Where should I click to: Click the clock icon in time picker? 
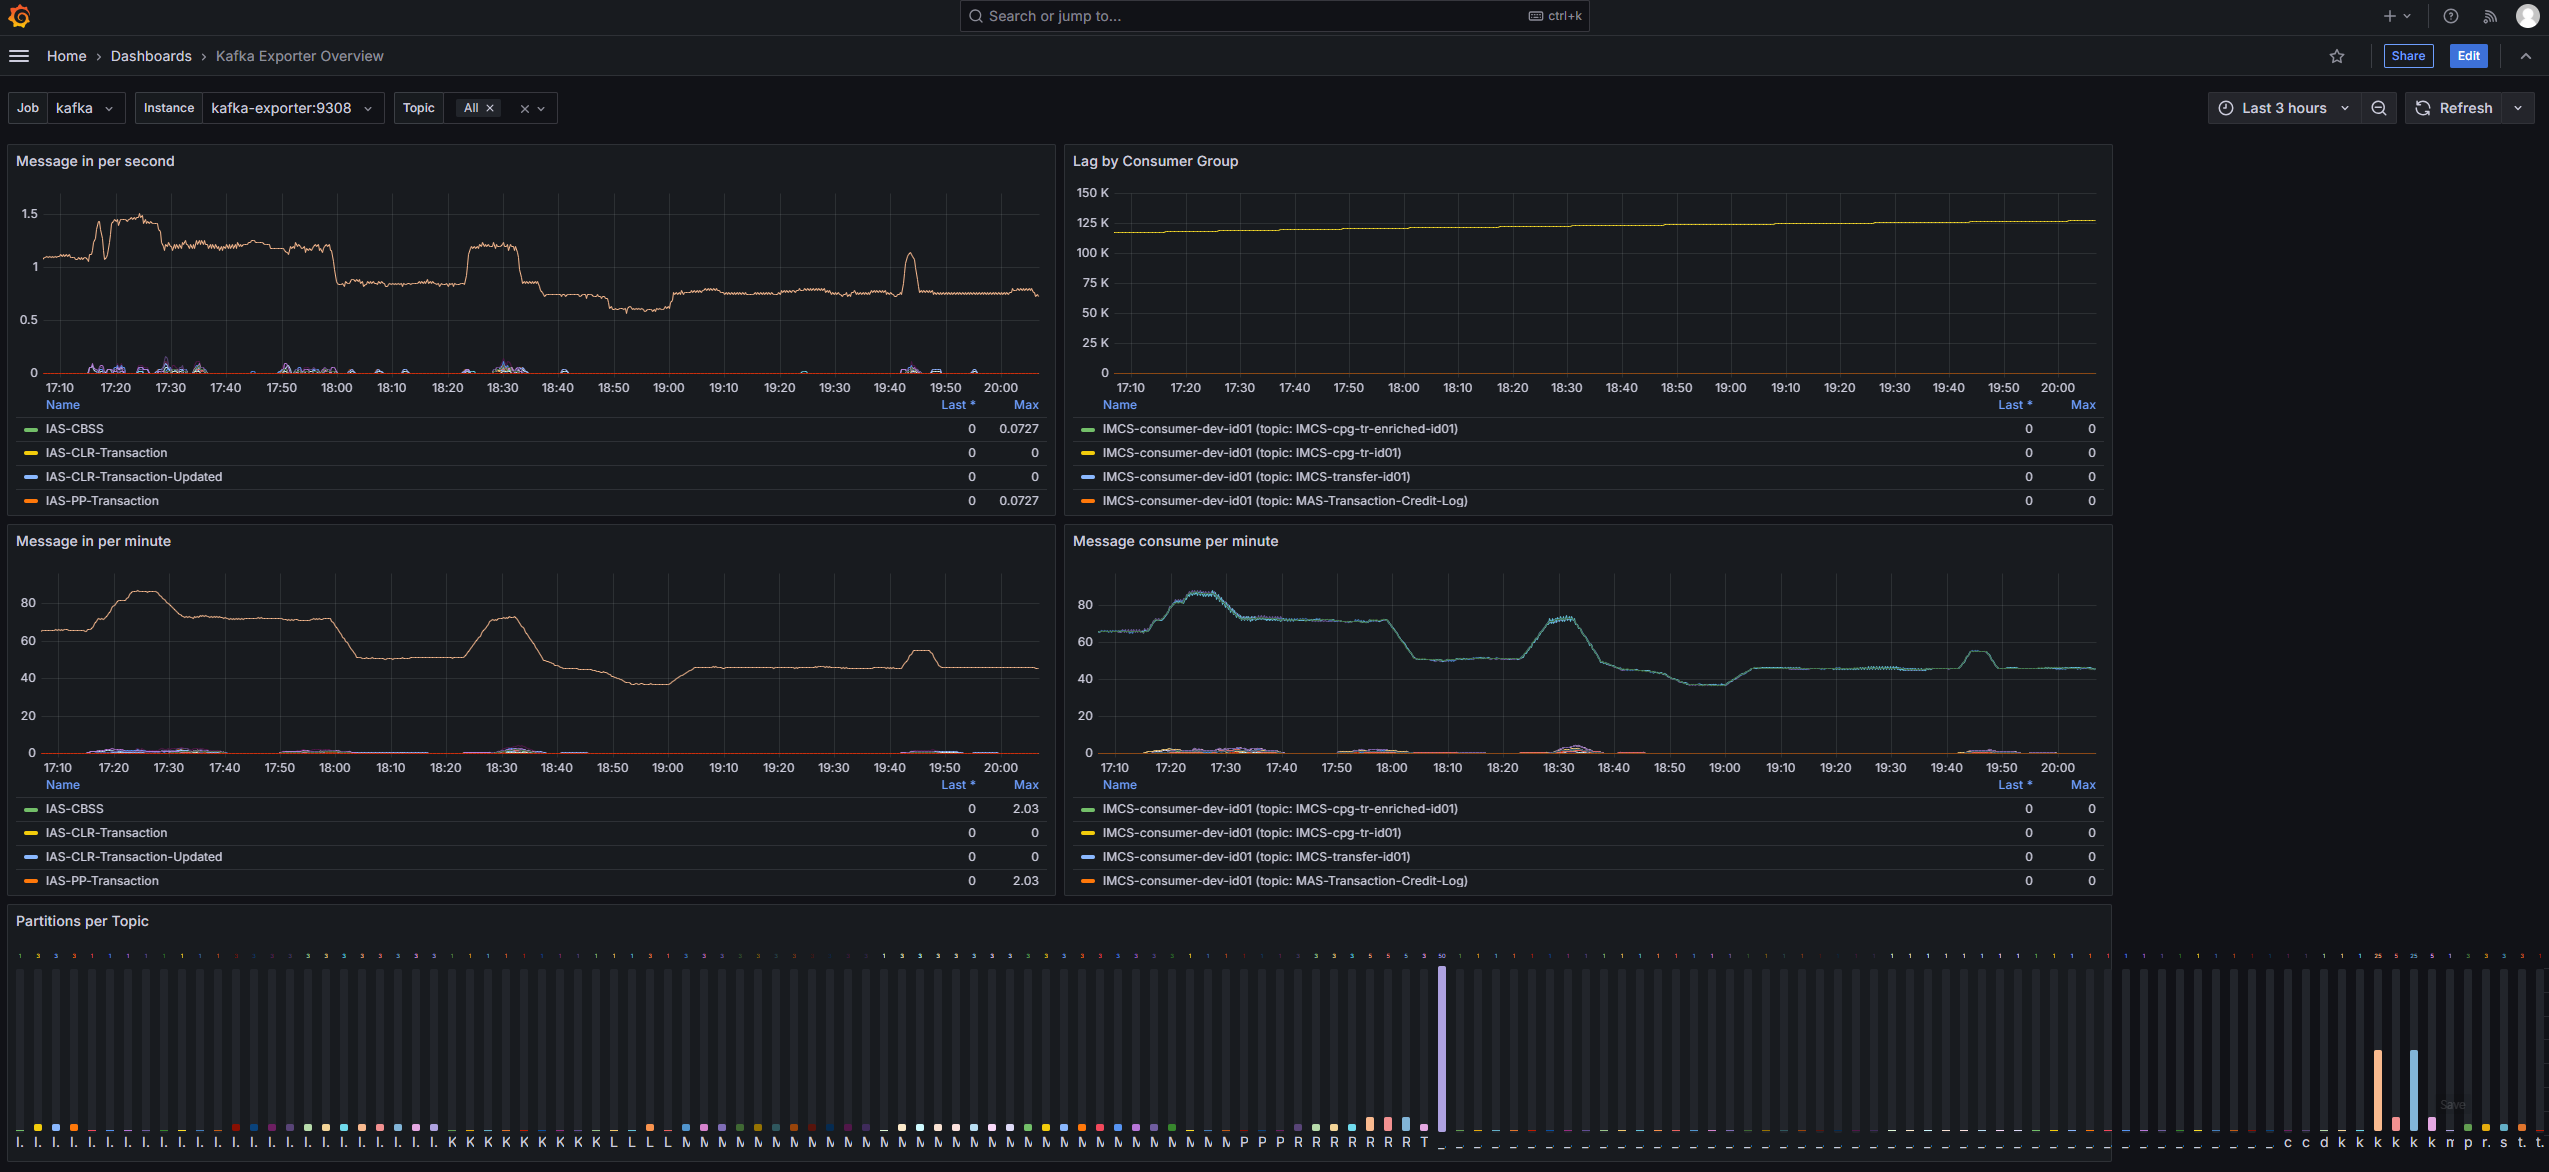tap(2226, 108)
